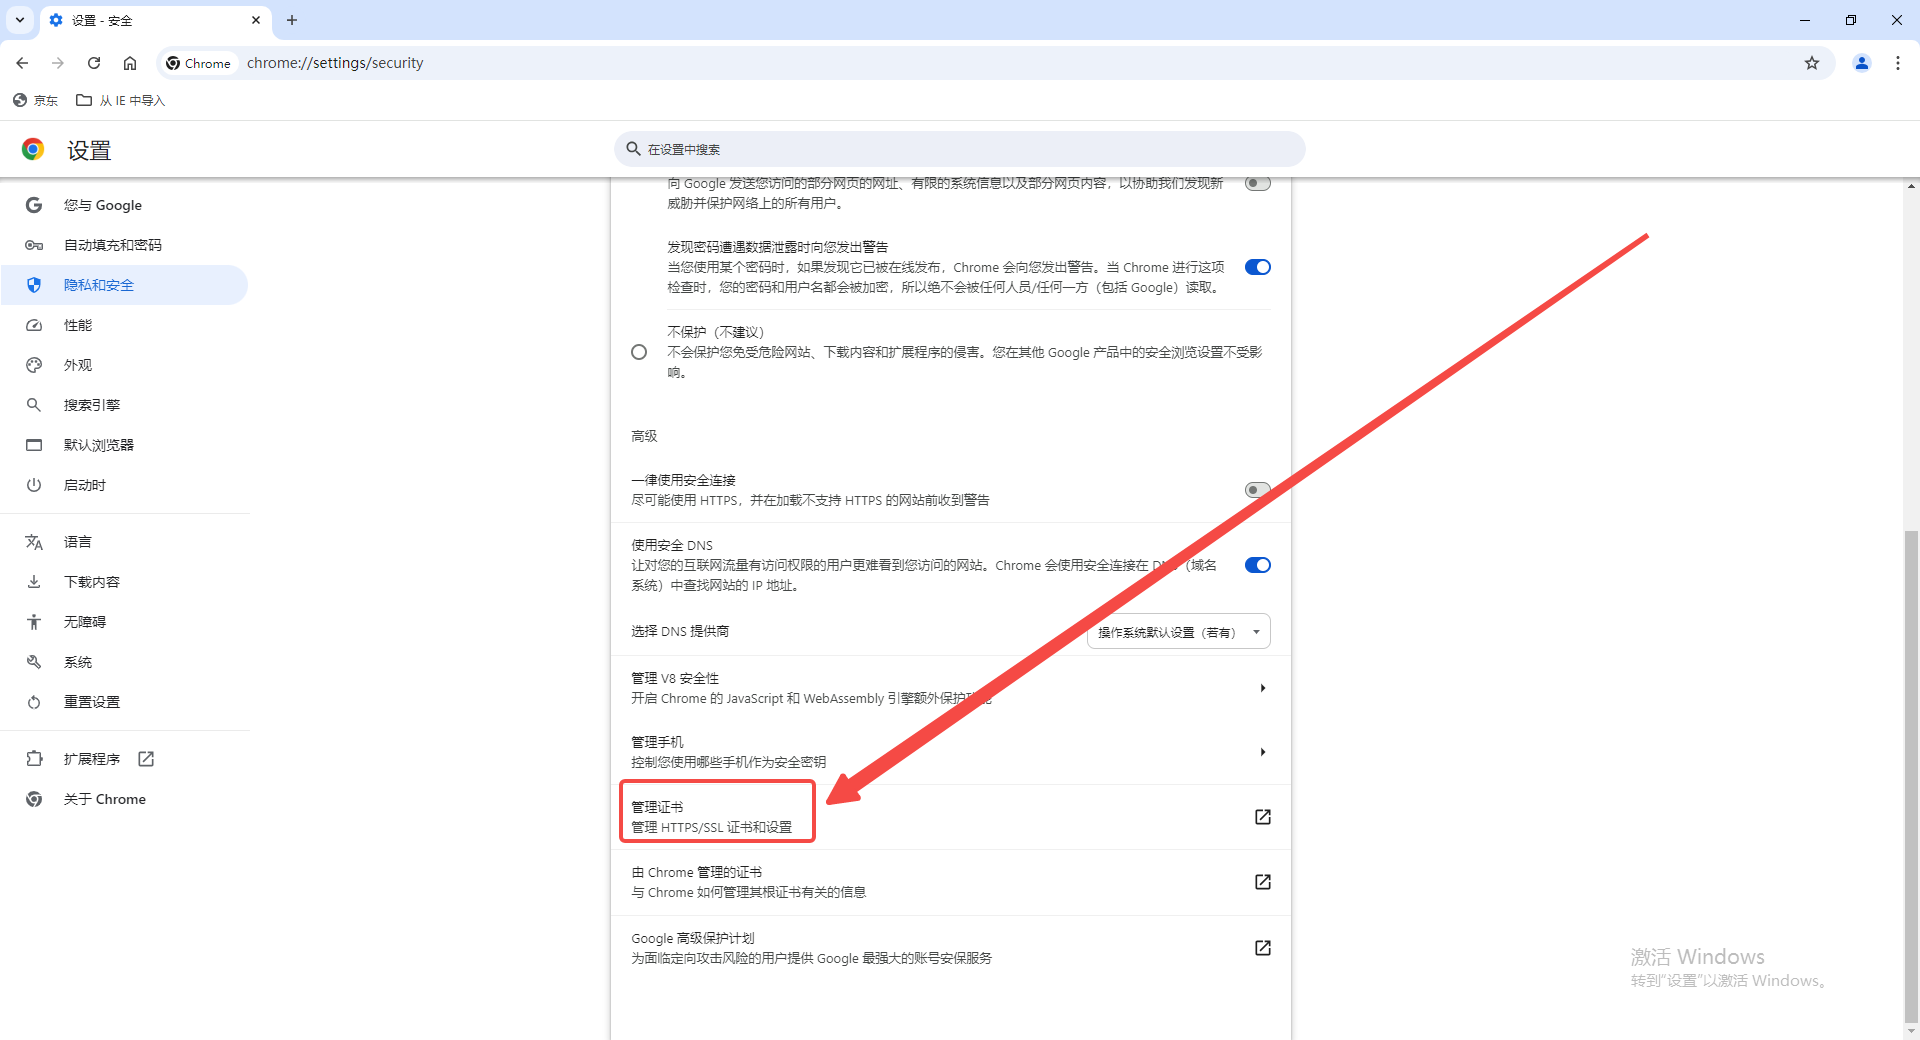Open 性能 settings section

pos(125,325)
